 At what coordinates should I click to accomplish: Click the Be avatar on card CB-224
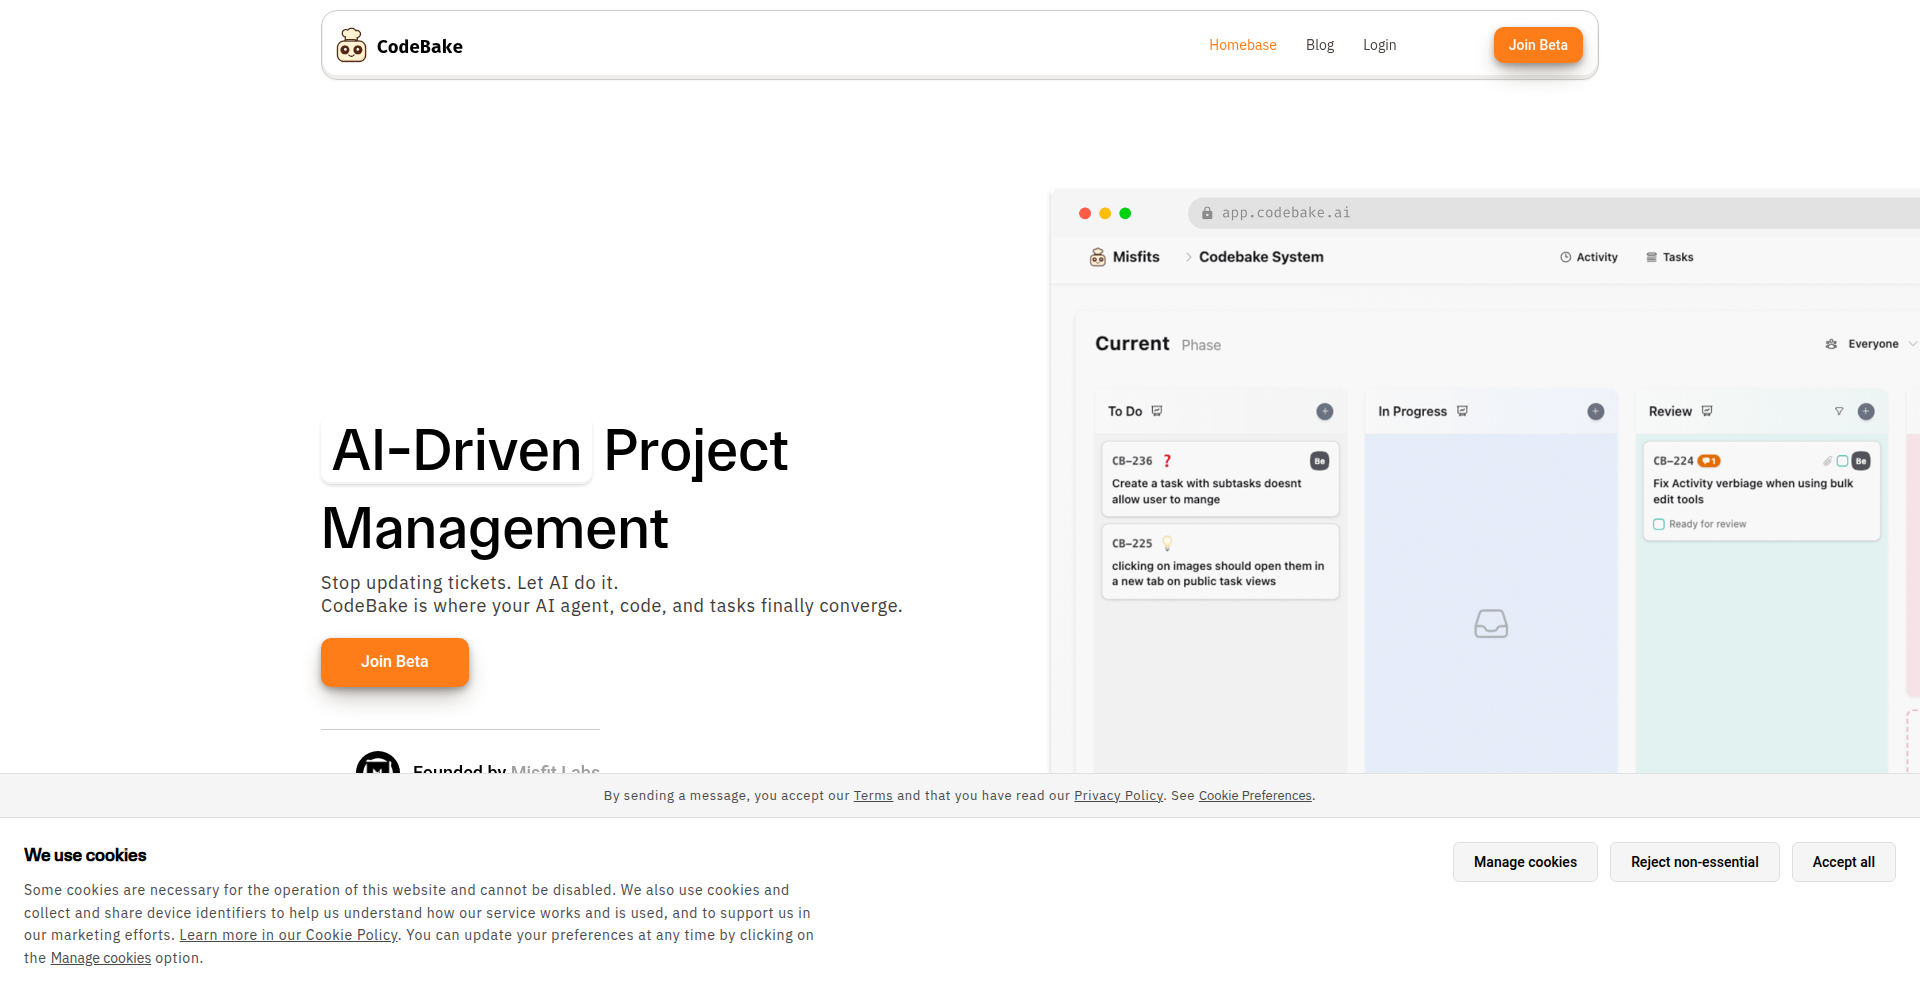click(1861, 461)
